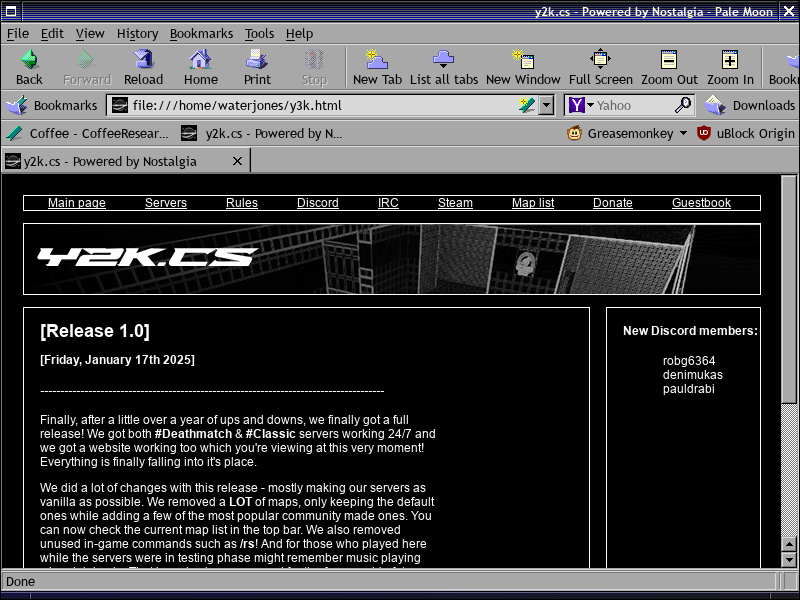Open a New Window from the toolbar
This screenshot has width=800, height=600.
pyautogui.click(x=523, y=67)
